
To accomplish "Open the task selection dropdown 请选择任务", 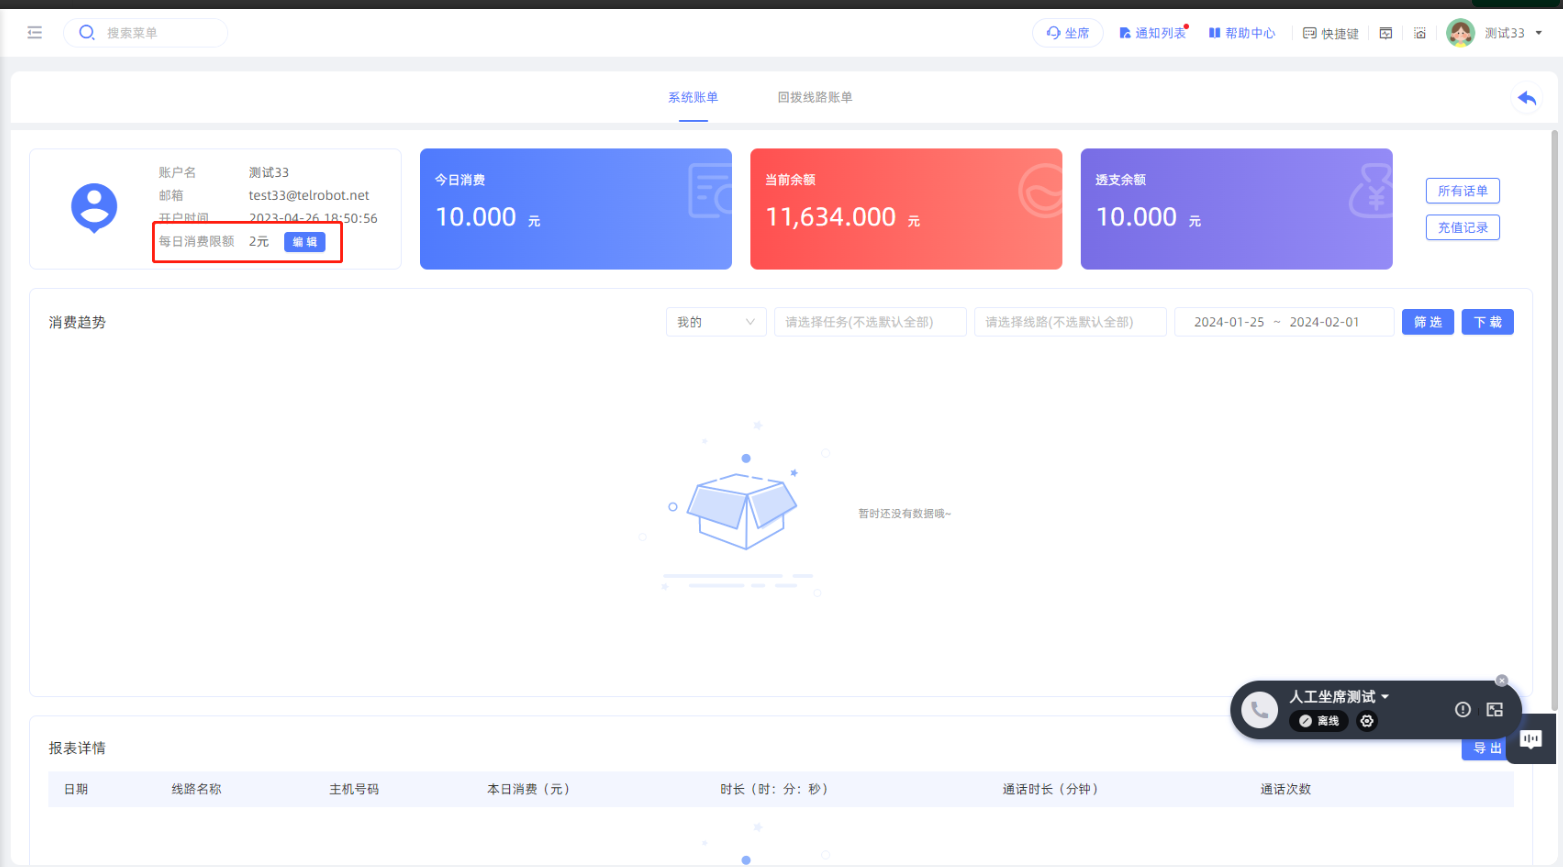I will click(869, 322).
